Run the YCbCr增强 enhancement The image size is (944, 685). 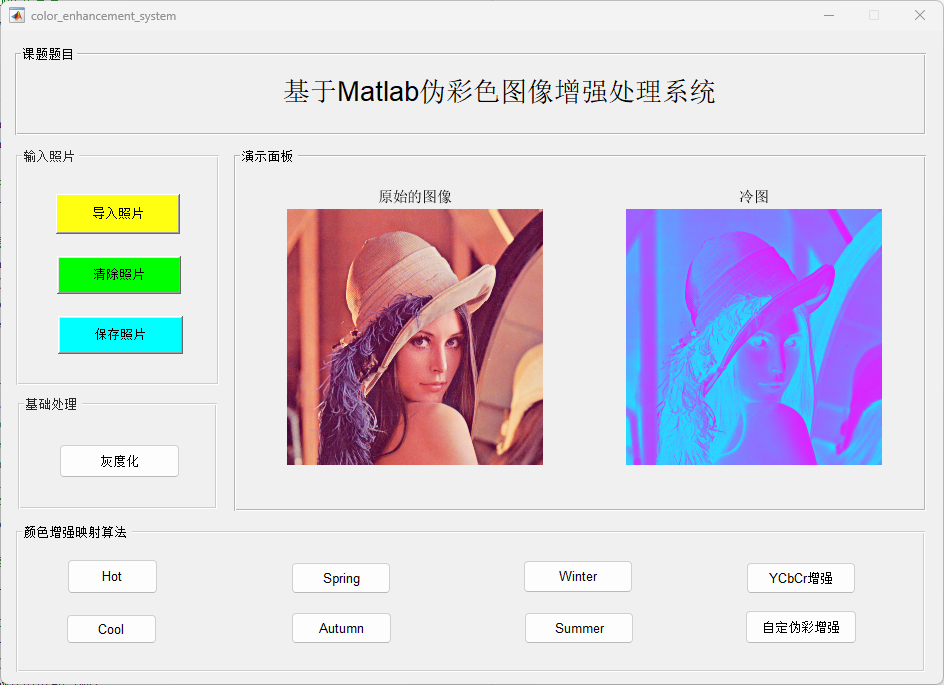tap(801, 578)
